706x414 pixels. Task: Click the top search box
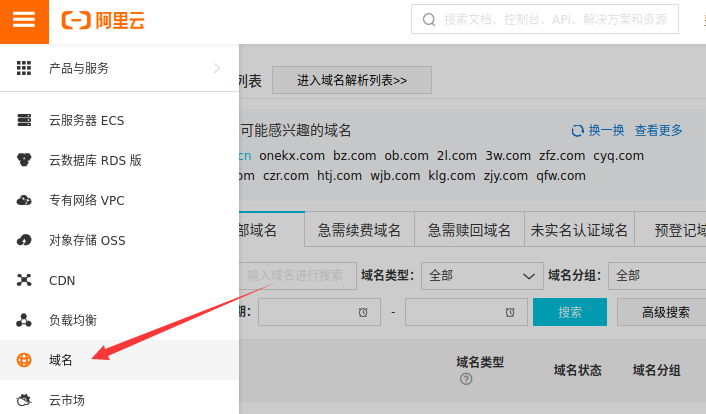click(545, 19)
